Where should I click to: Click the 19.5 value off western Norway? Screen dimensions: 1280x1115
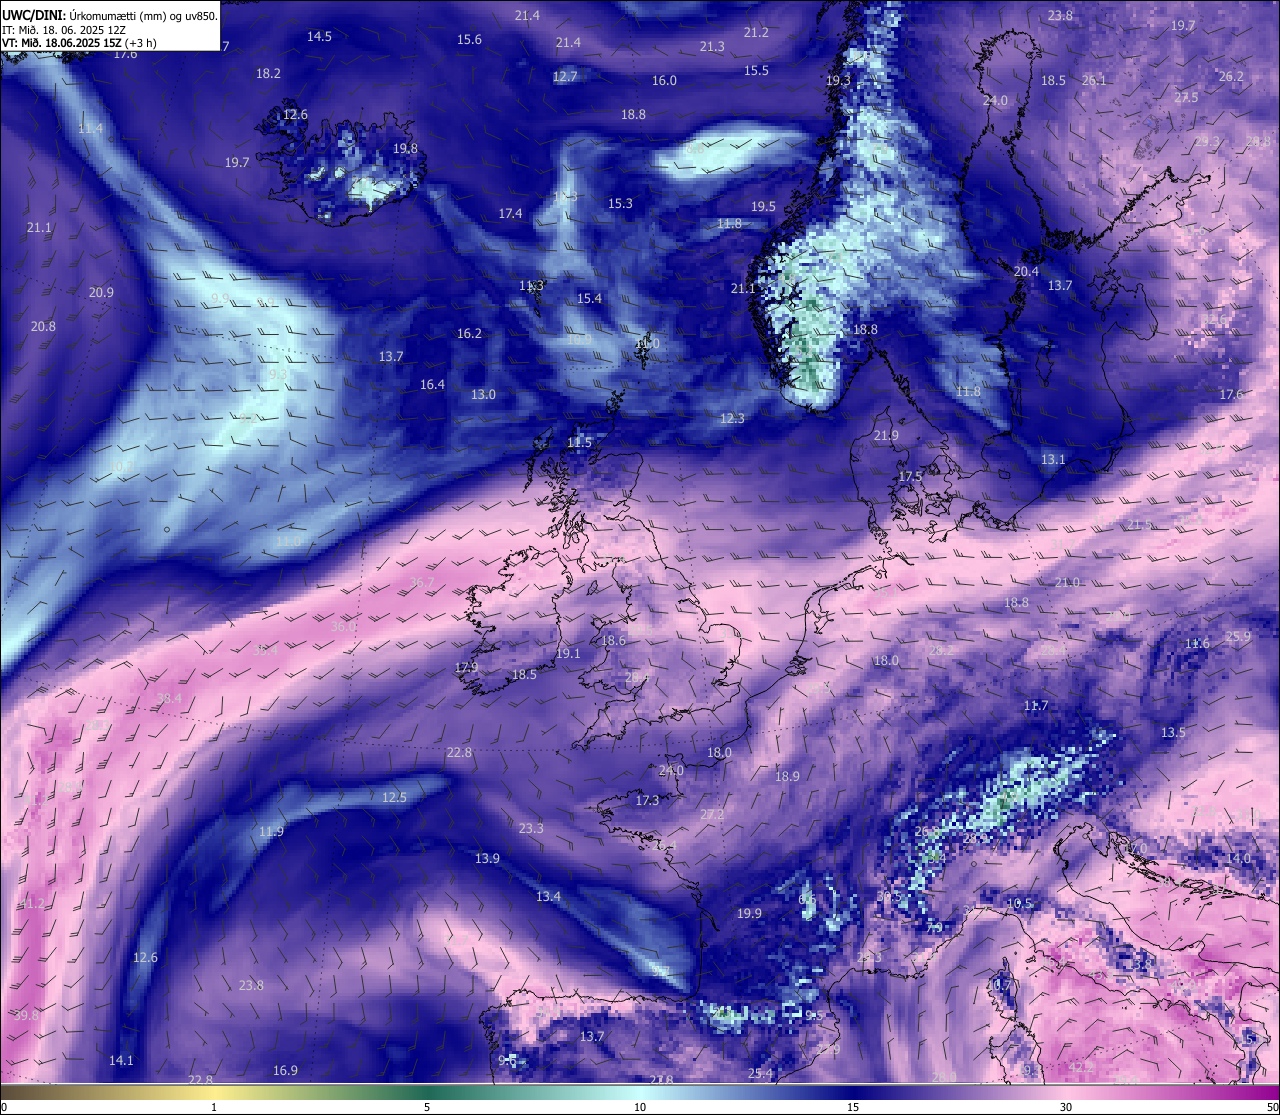(x=763, y=207)
